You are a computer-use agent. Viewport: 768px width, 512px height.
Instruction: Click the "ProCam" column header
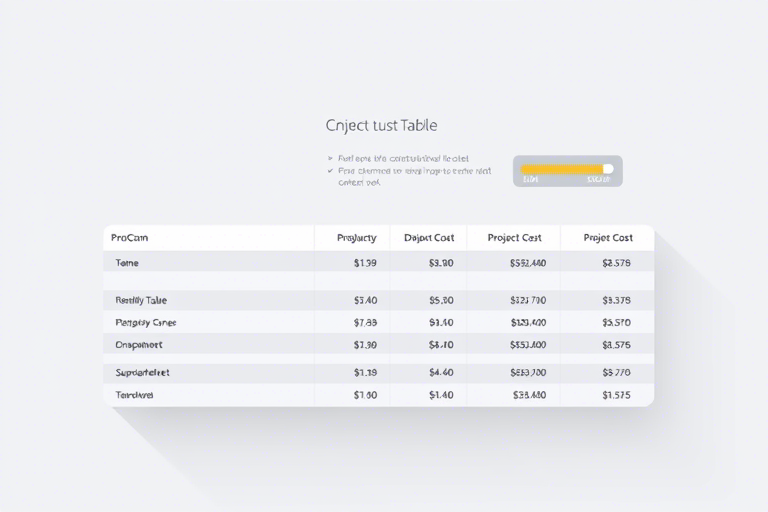coord(129,238)
